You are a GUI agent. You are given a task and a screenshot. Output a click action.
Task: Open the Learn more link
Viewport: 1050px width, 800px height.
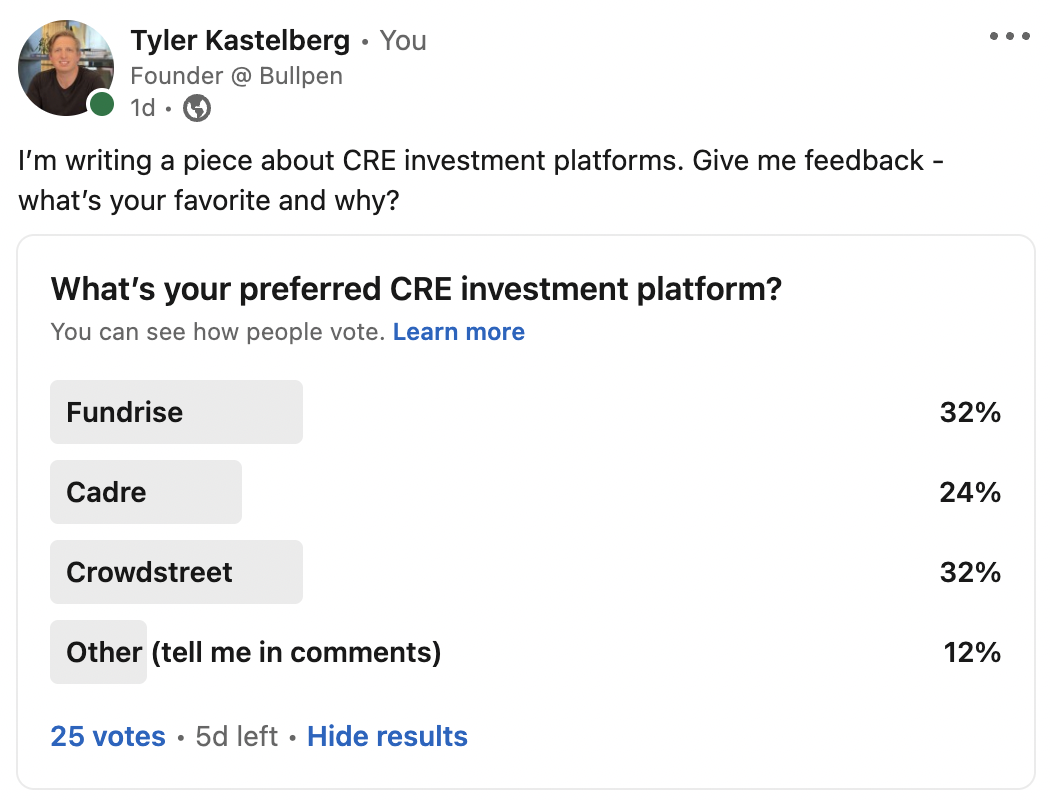pos(459,331)
